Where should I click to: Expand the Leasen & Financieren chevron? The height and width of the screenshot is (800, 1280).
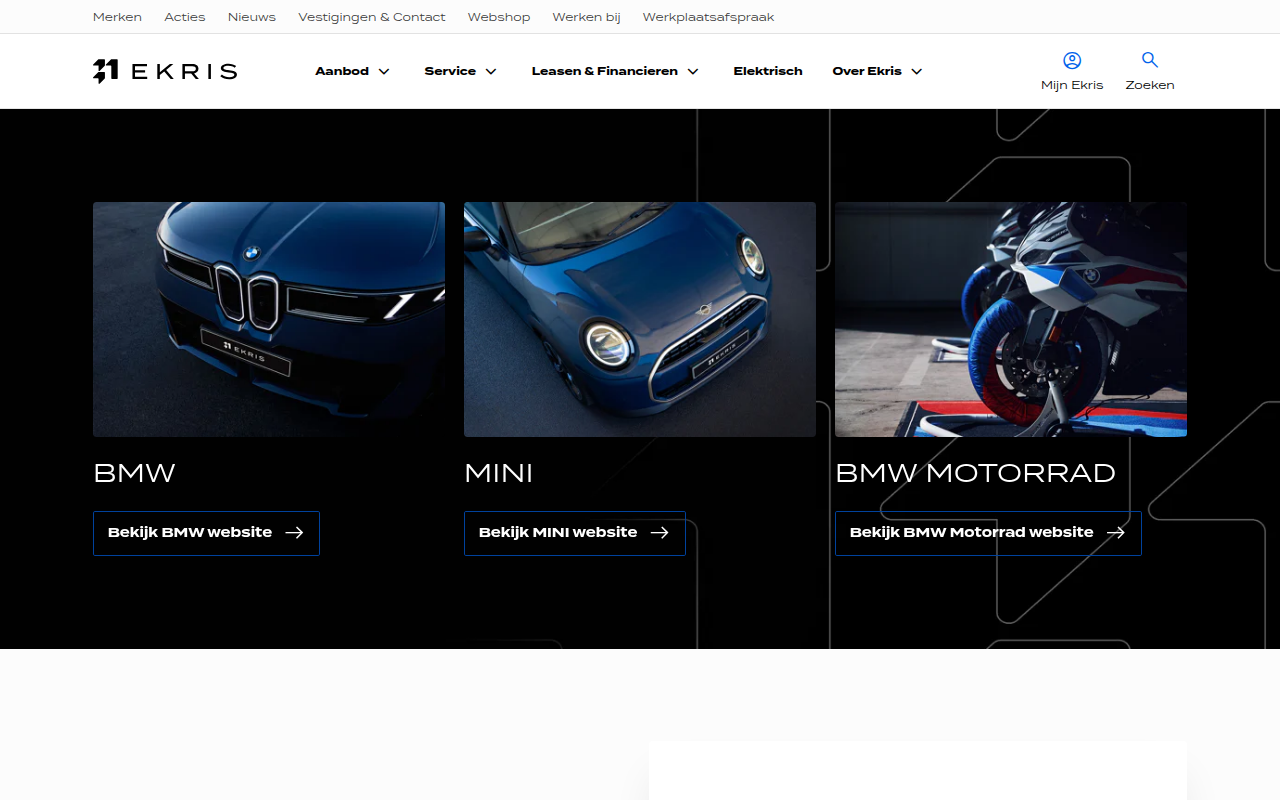tap(693, 72)
